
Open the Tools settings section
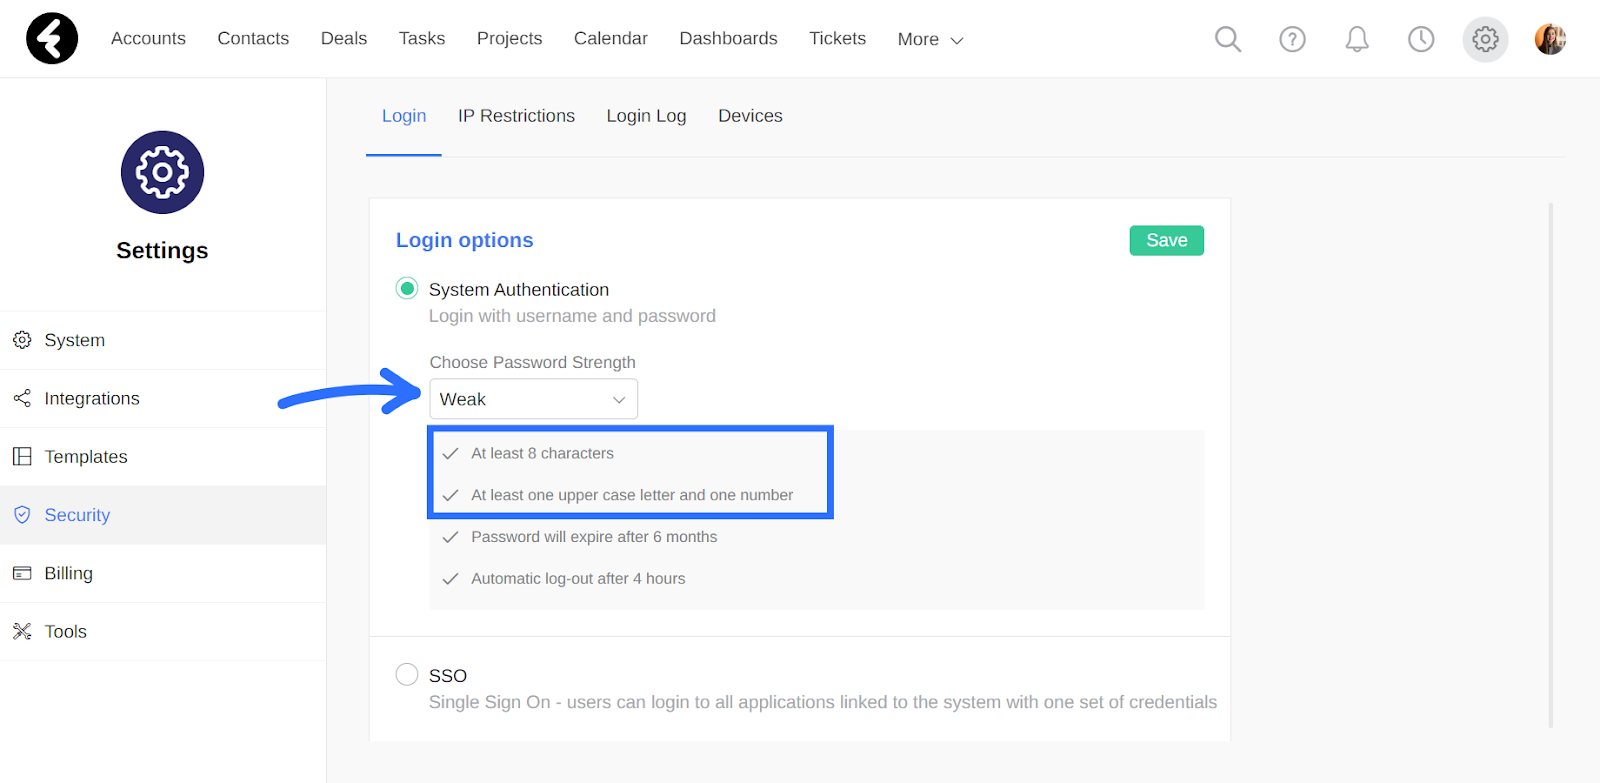click(163, 631)
